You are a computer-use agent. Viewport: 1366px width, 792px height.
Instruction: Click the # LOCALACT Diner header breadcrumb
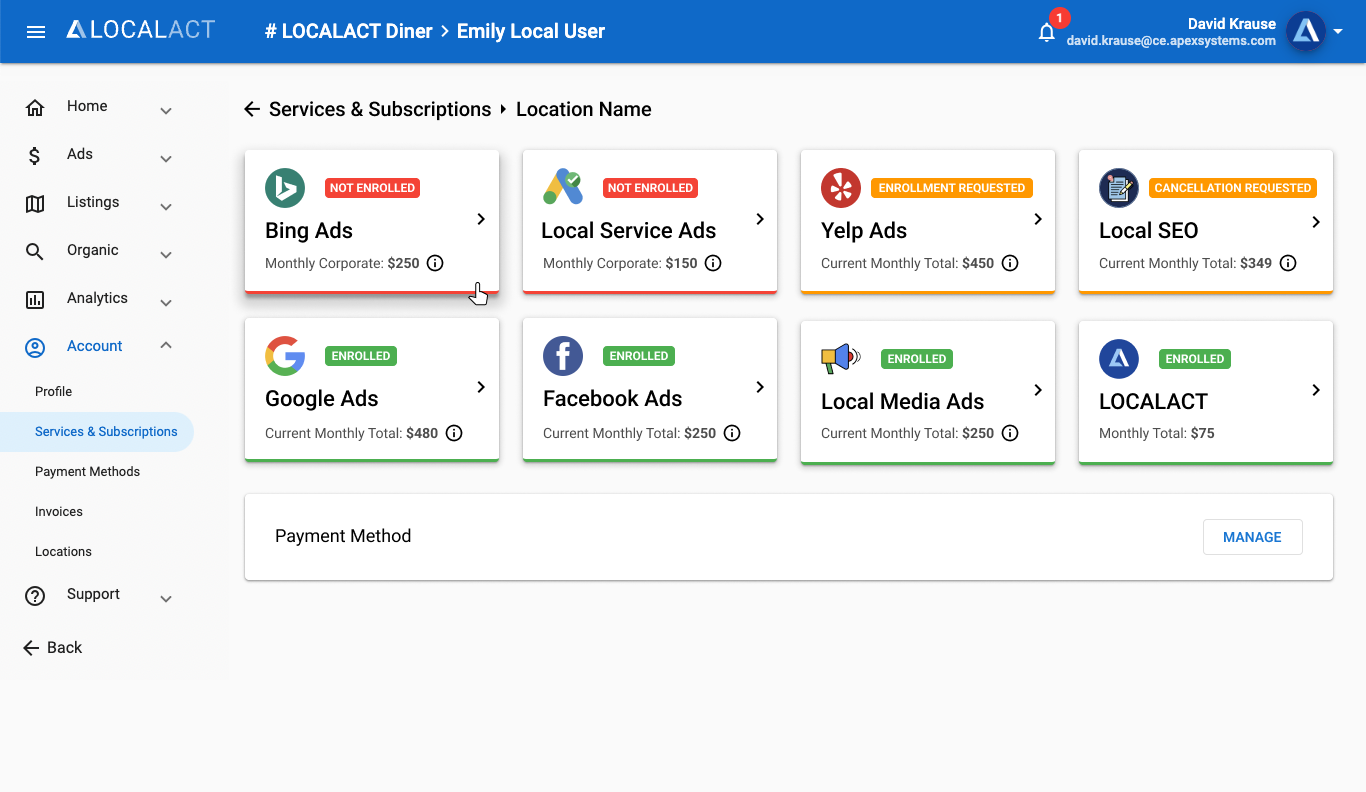tap(348, 31)
